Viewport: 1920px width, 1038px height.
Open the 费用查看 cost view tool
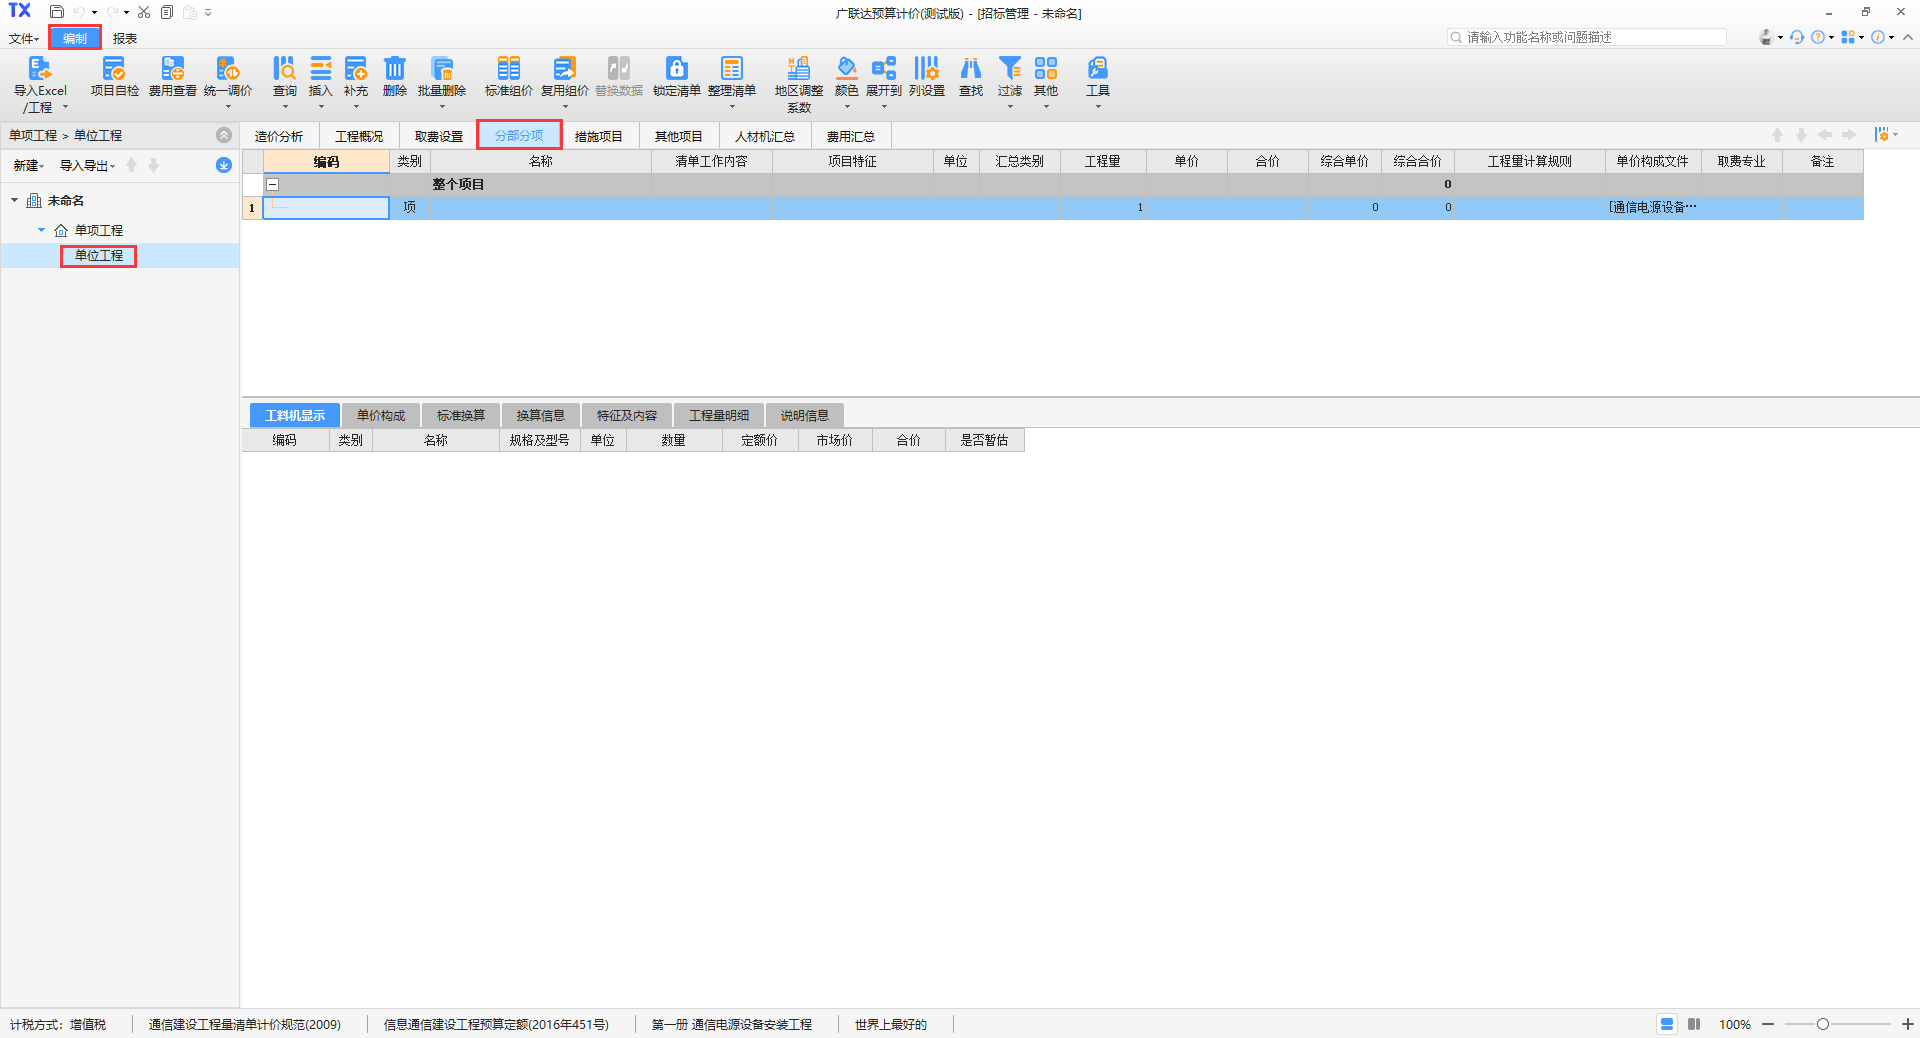tap(172, 70)
